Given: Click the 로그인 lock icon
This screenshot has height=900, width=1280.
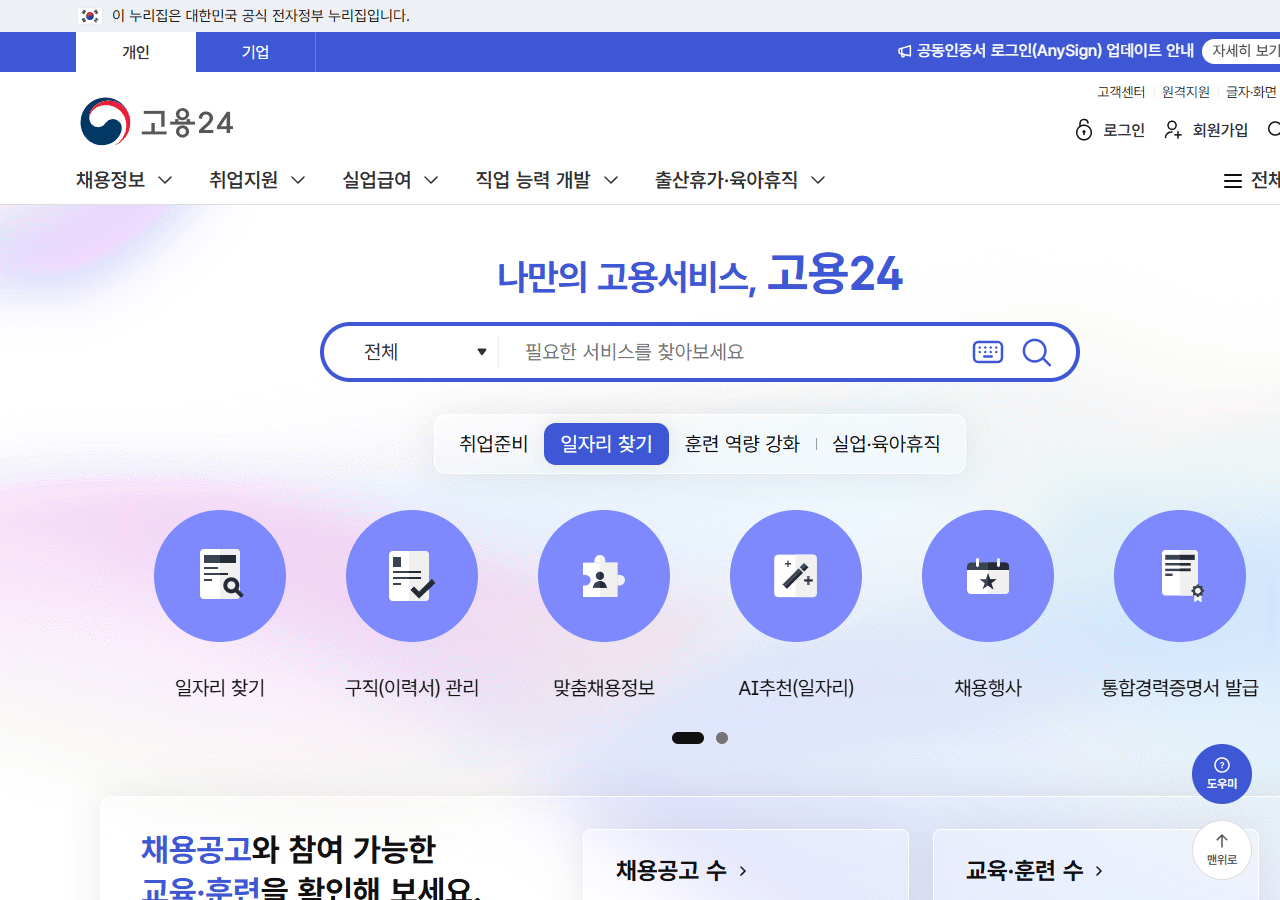Looking at the screenshot, I should point(1084,130).
